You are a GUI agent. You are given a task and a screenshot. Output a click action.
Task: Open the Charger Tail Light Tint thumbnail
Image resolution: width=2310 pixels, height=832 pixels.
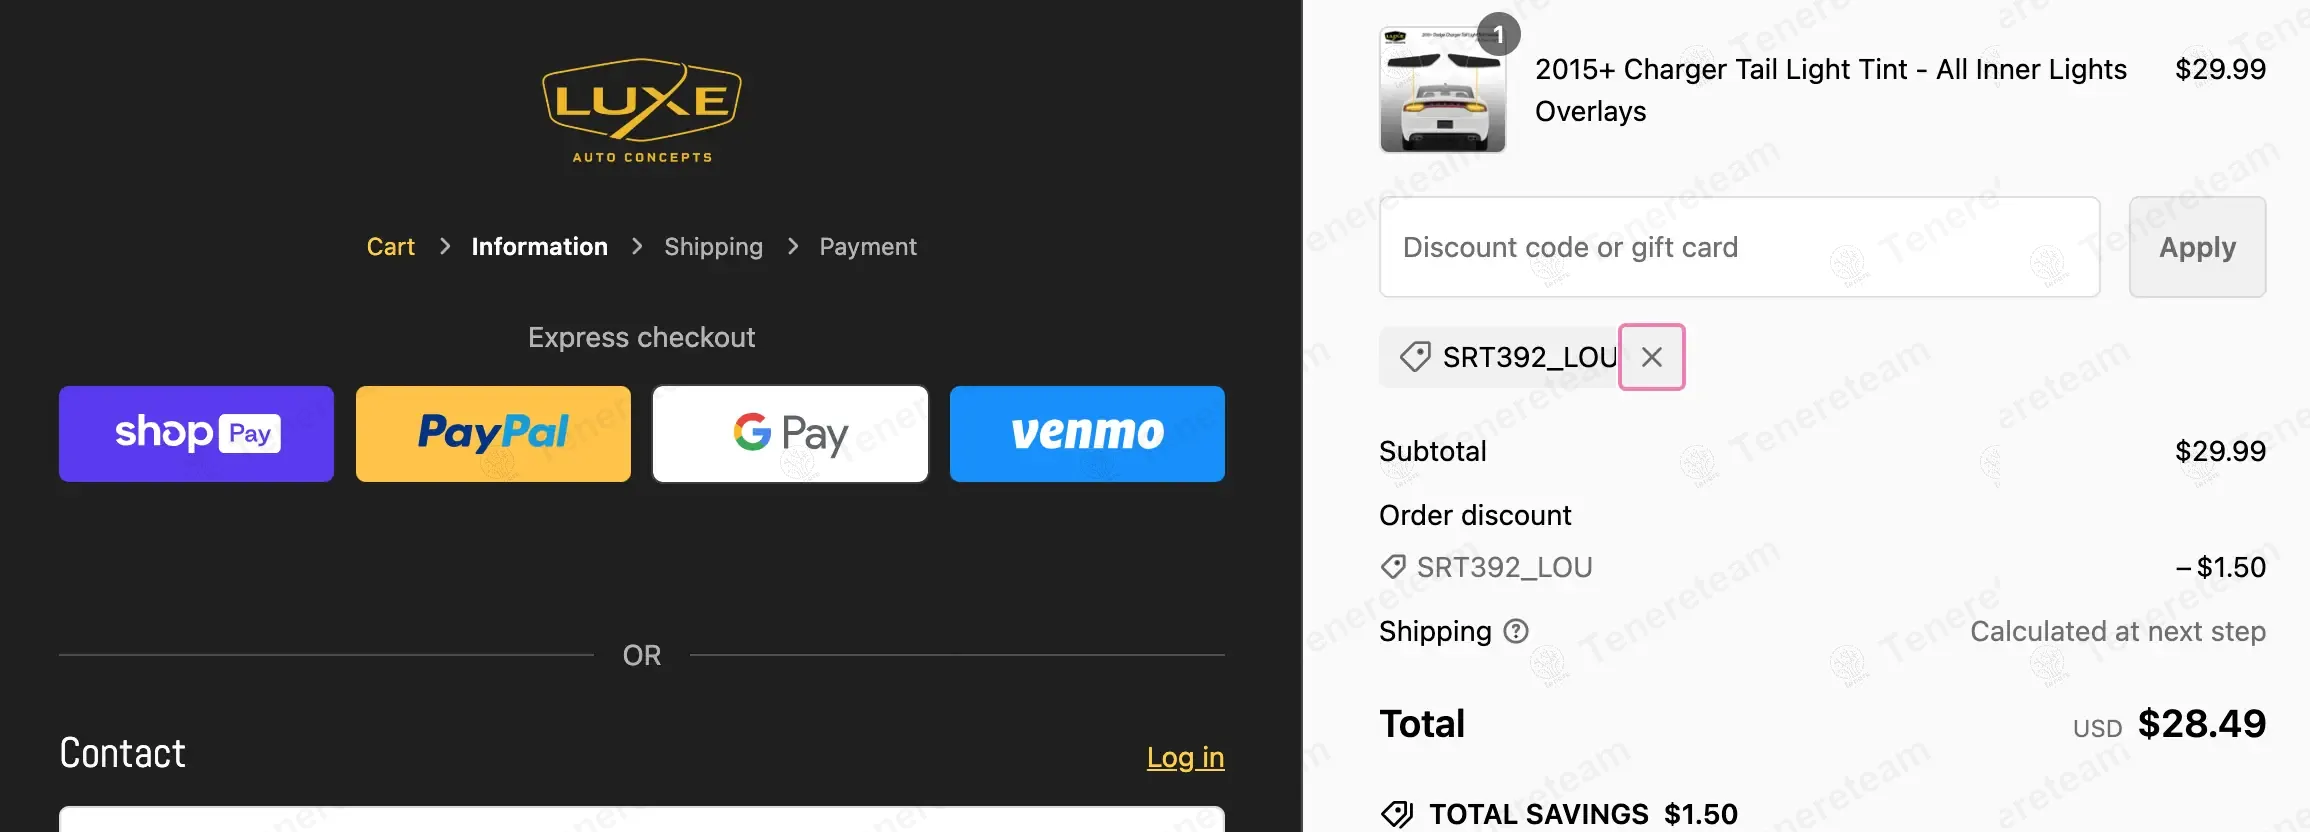1442,92
